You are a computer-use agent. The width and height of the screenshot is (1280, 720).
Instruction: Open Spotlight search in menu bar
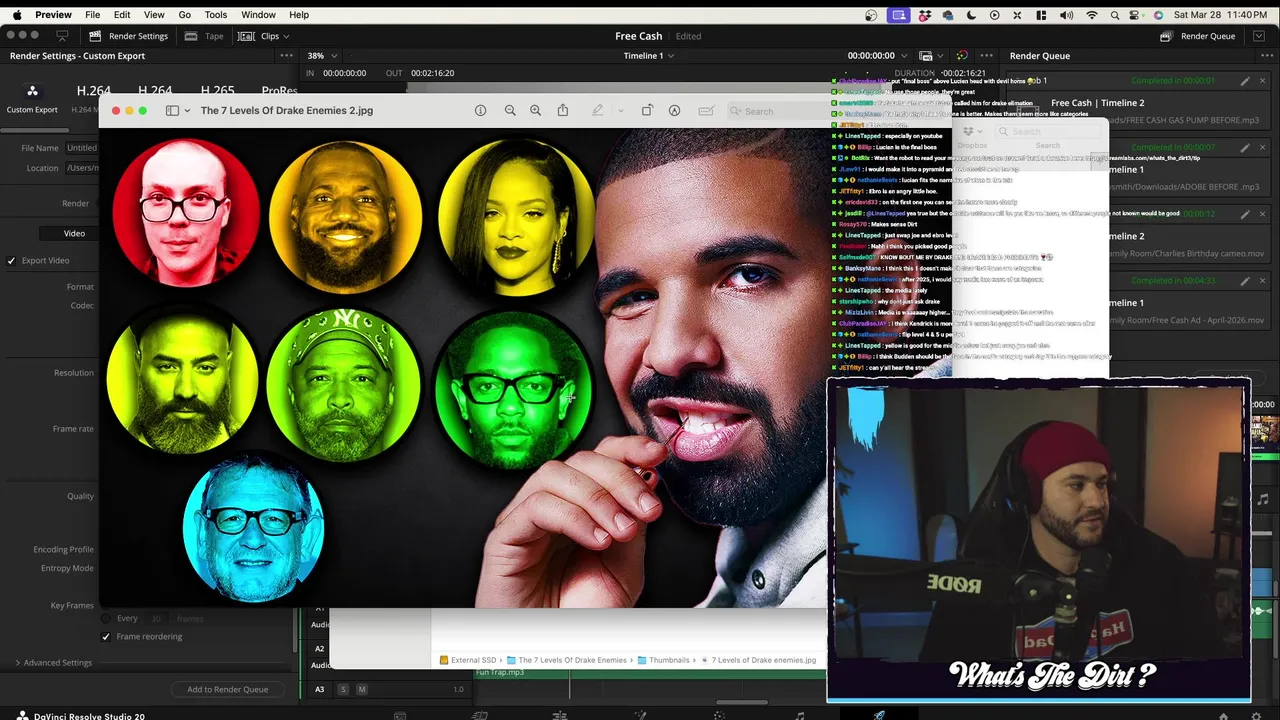(x=1115, y=15)
